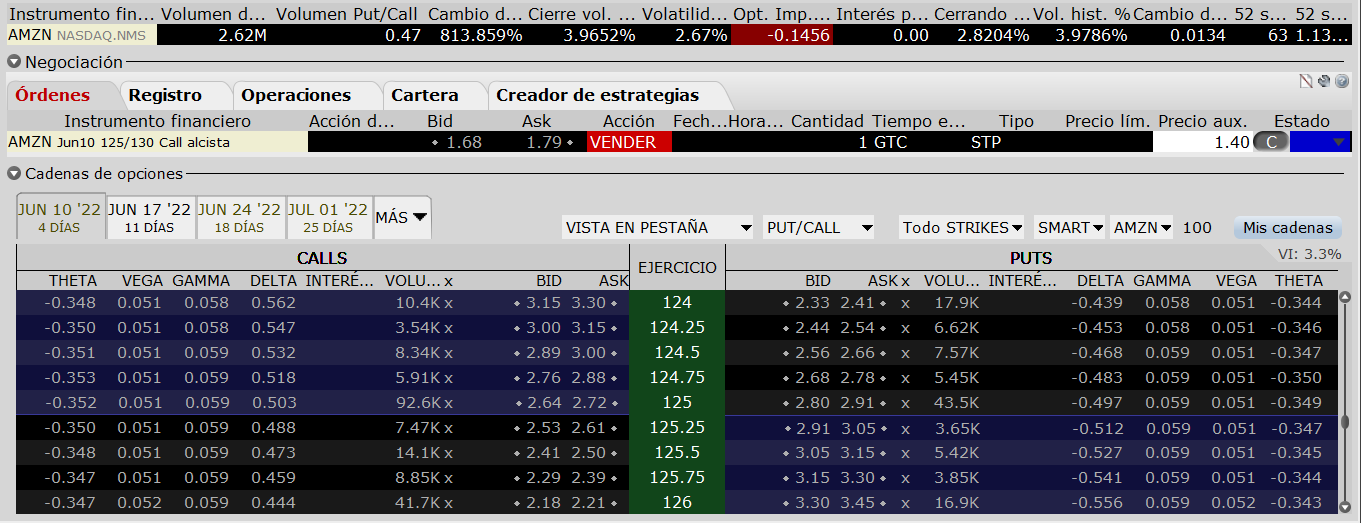Click call volume 92.6K at strike 125
This screenshot has width=1361, height=523.
point(418,402)
